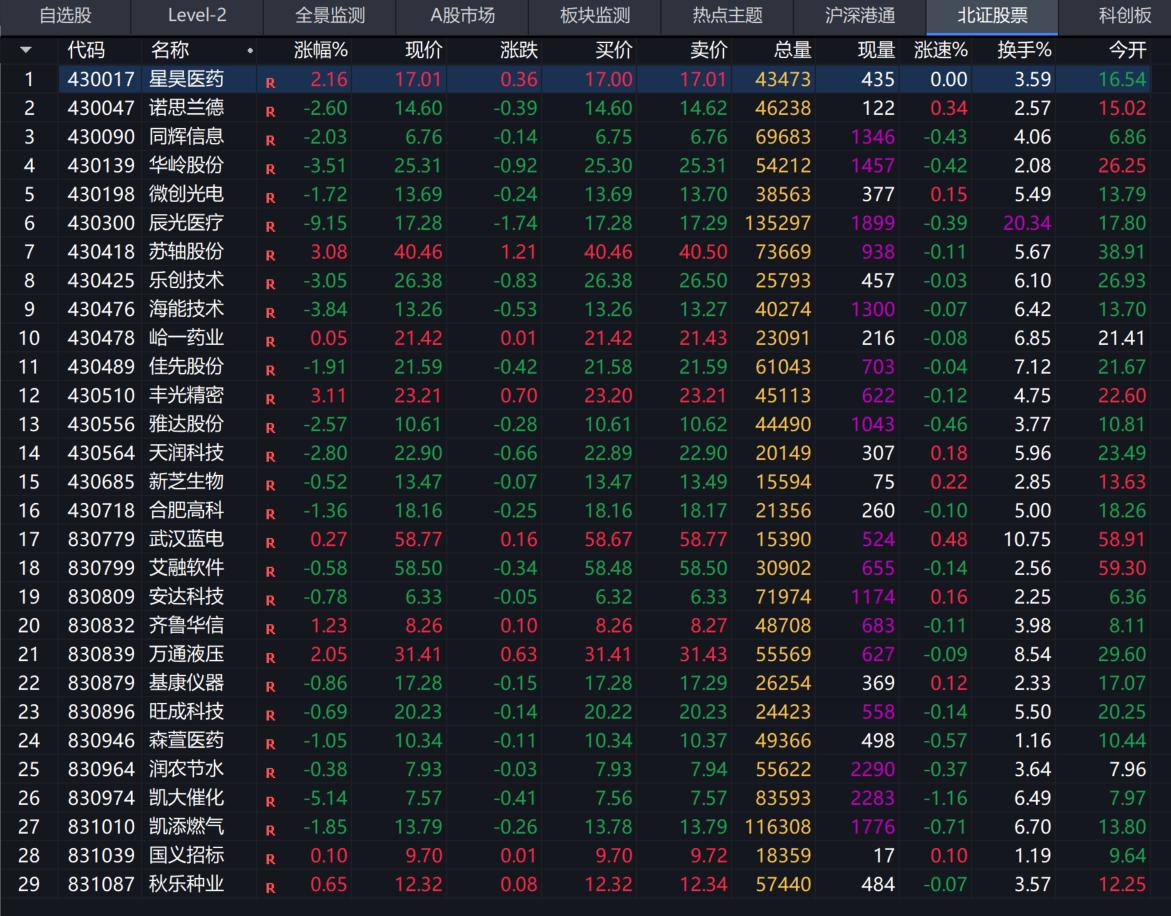1171x916 pixels.
Task: Select stock name 森萱医药
Action: point(187,740)
